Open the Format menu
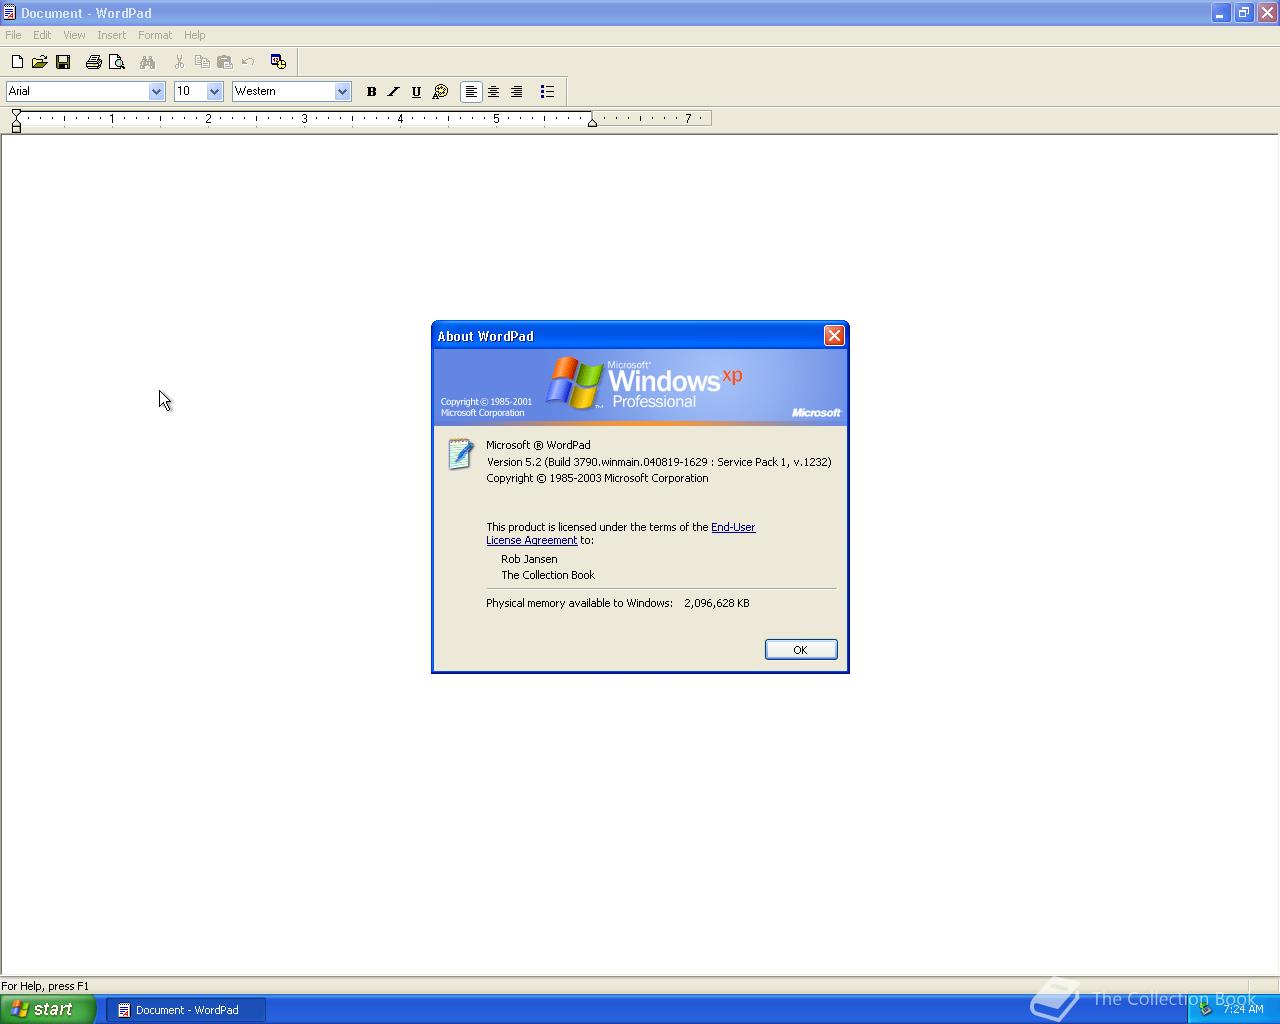This screenshot has height=1024, width=1280. (155, 35)
